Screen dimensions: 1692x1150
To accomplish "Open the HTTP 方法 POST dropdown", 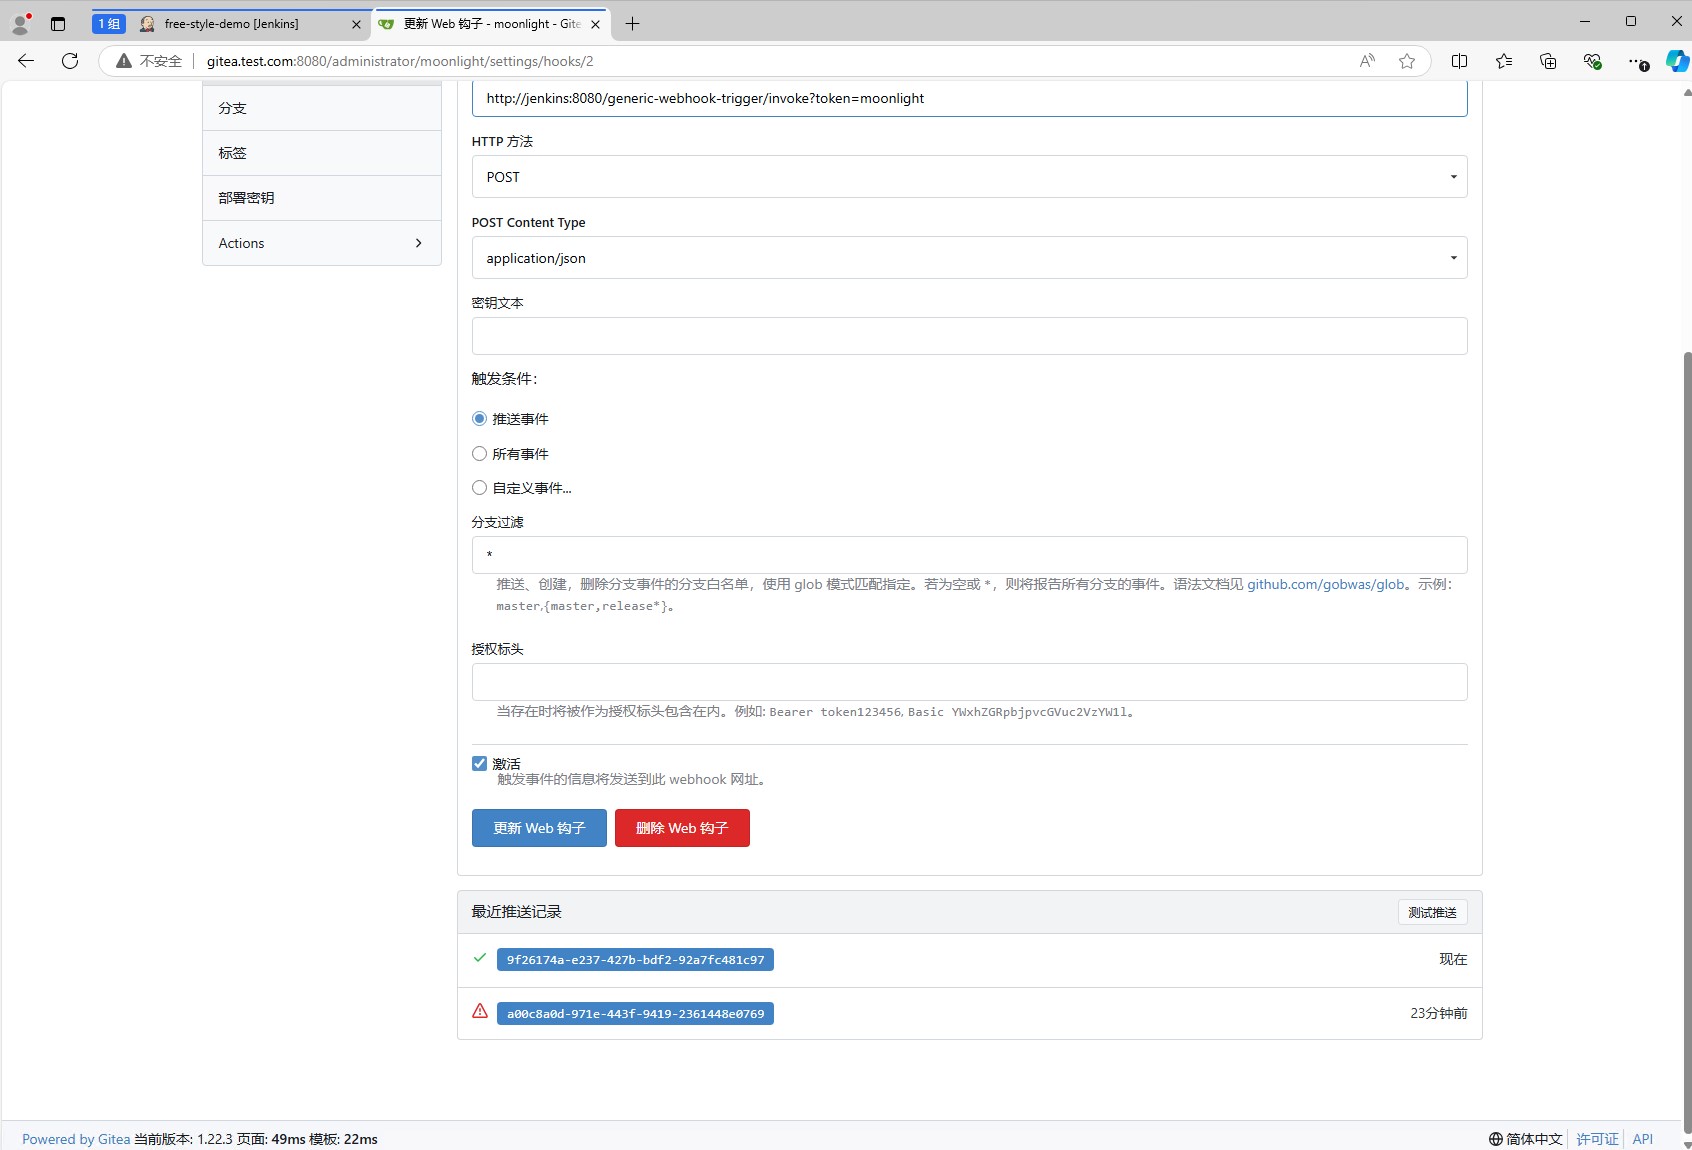I will click(x=969, y=177).
